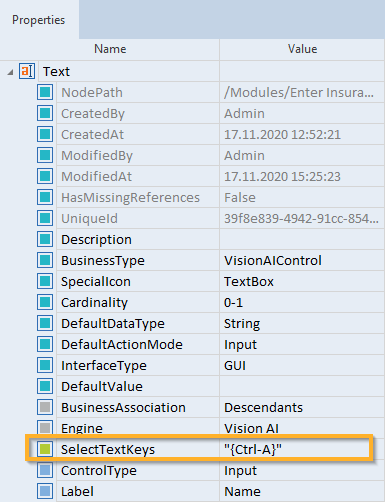The height and width of the screenshot is (502, 385).
Task: Collapse the Text tree node arrow
Action: point(10,72)
